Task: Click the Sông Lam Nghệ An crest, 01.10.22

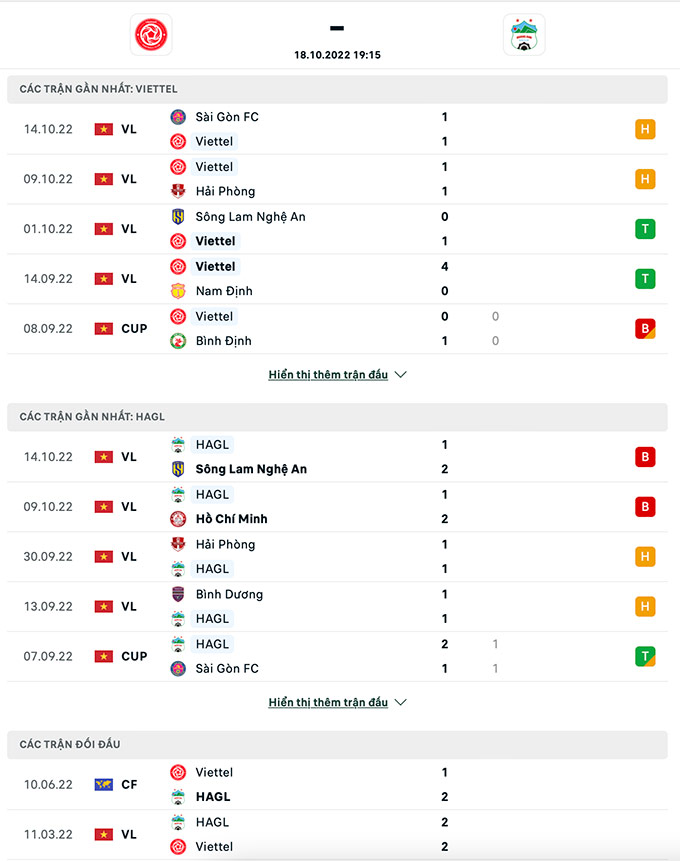Action: point(178,217)
